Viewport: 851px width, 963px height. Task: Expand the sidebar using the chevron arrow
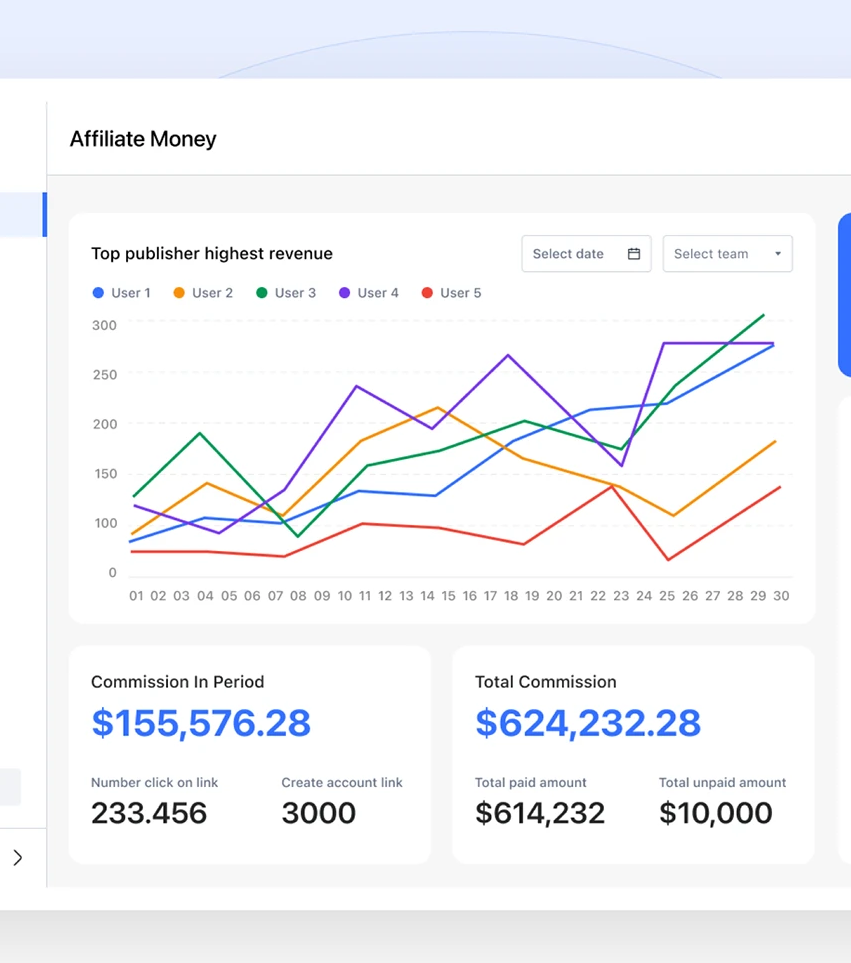coord(17,857)
